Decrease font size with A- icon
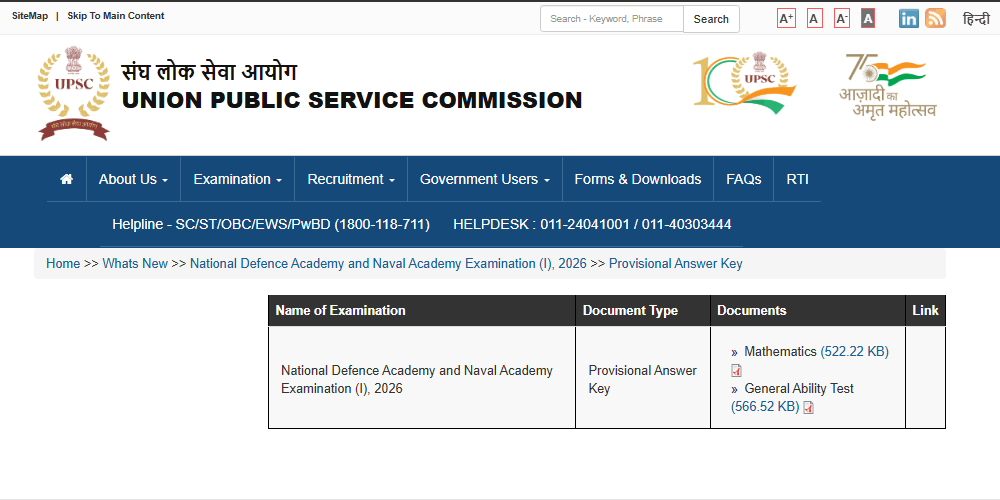This screenshot has width=1000, height=500. pos(842,18)
